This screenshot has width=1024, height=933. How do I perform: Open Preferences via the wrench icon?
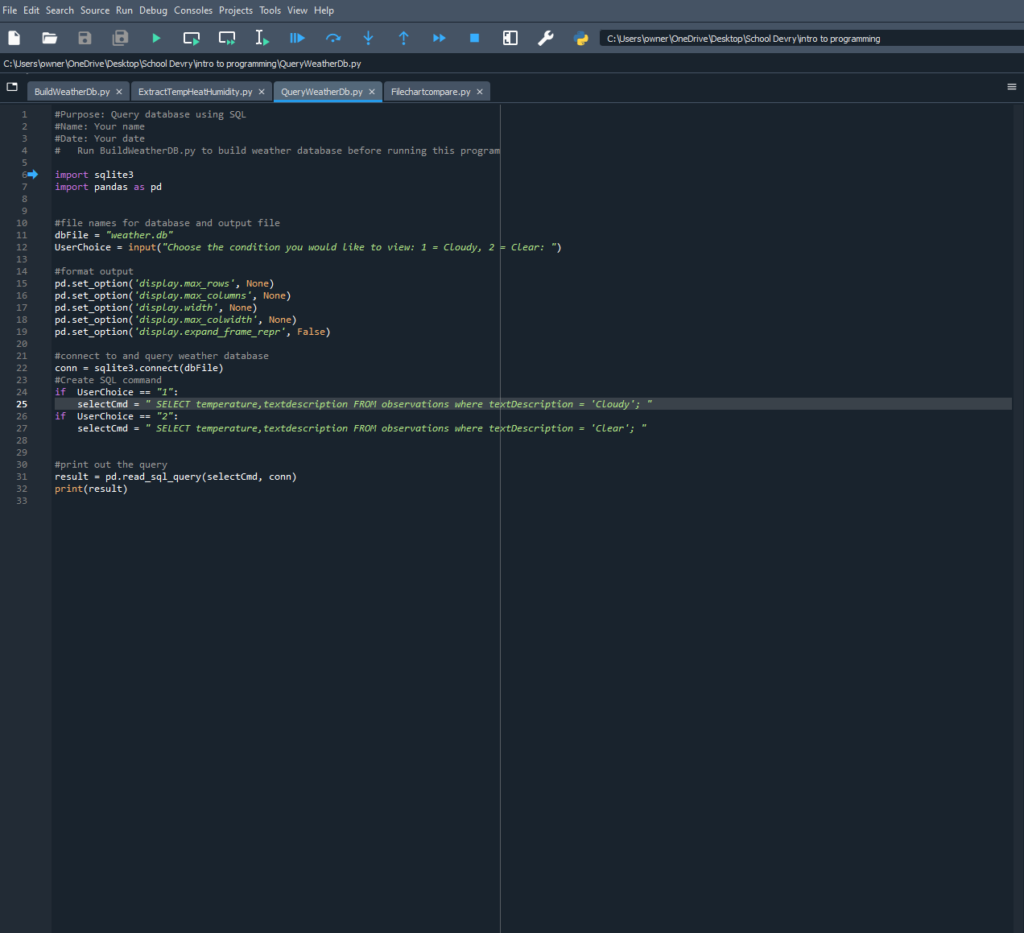[545, 38]
